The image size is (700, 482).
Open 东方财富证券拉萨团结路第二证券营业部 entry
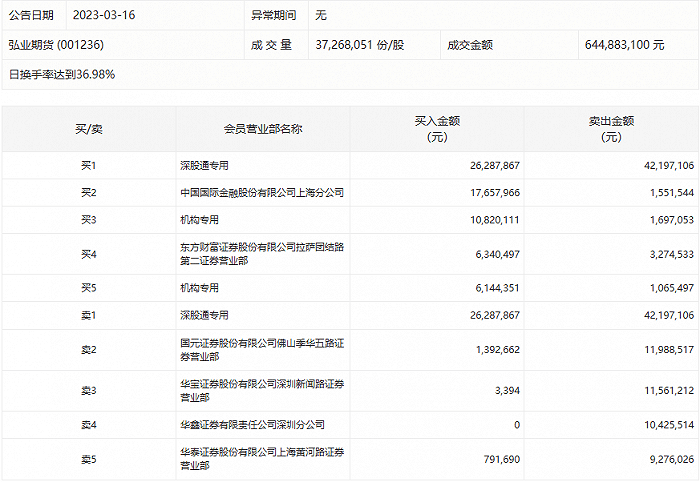pos(261,254)
